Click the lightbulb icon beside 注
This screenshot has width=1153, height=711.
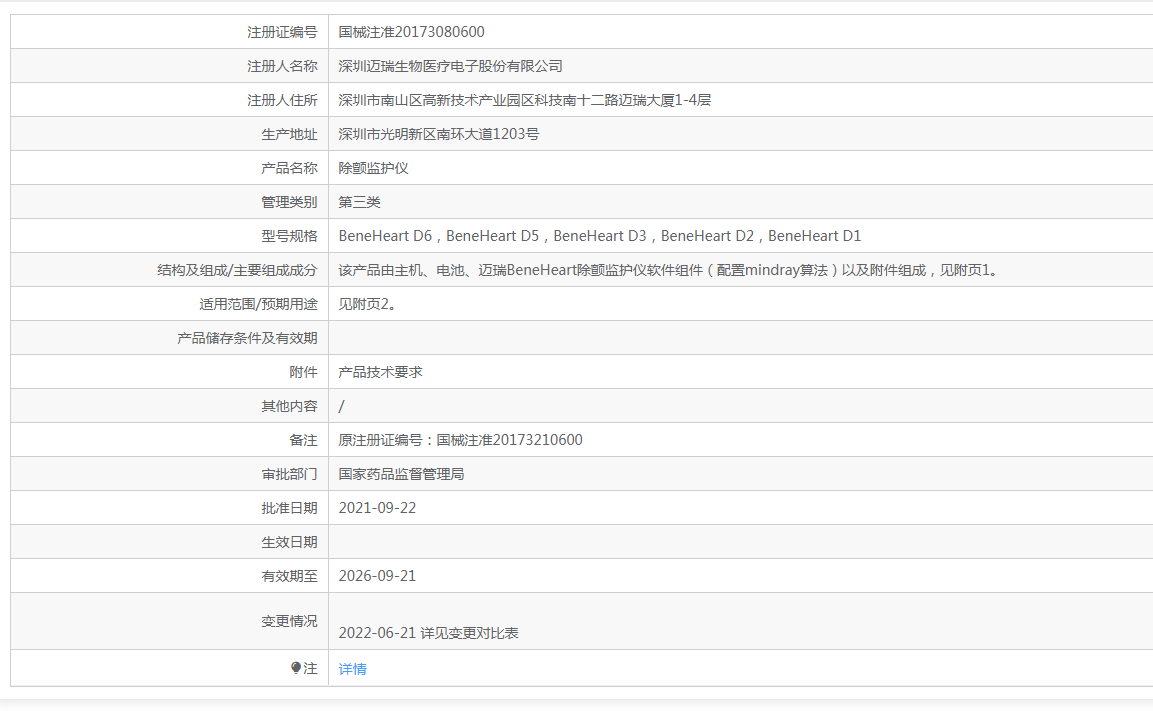(x=296, y=668)
